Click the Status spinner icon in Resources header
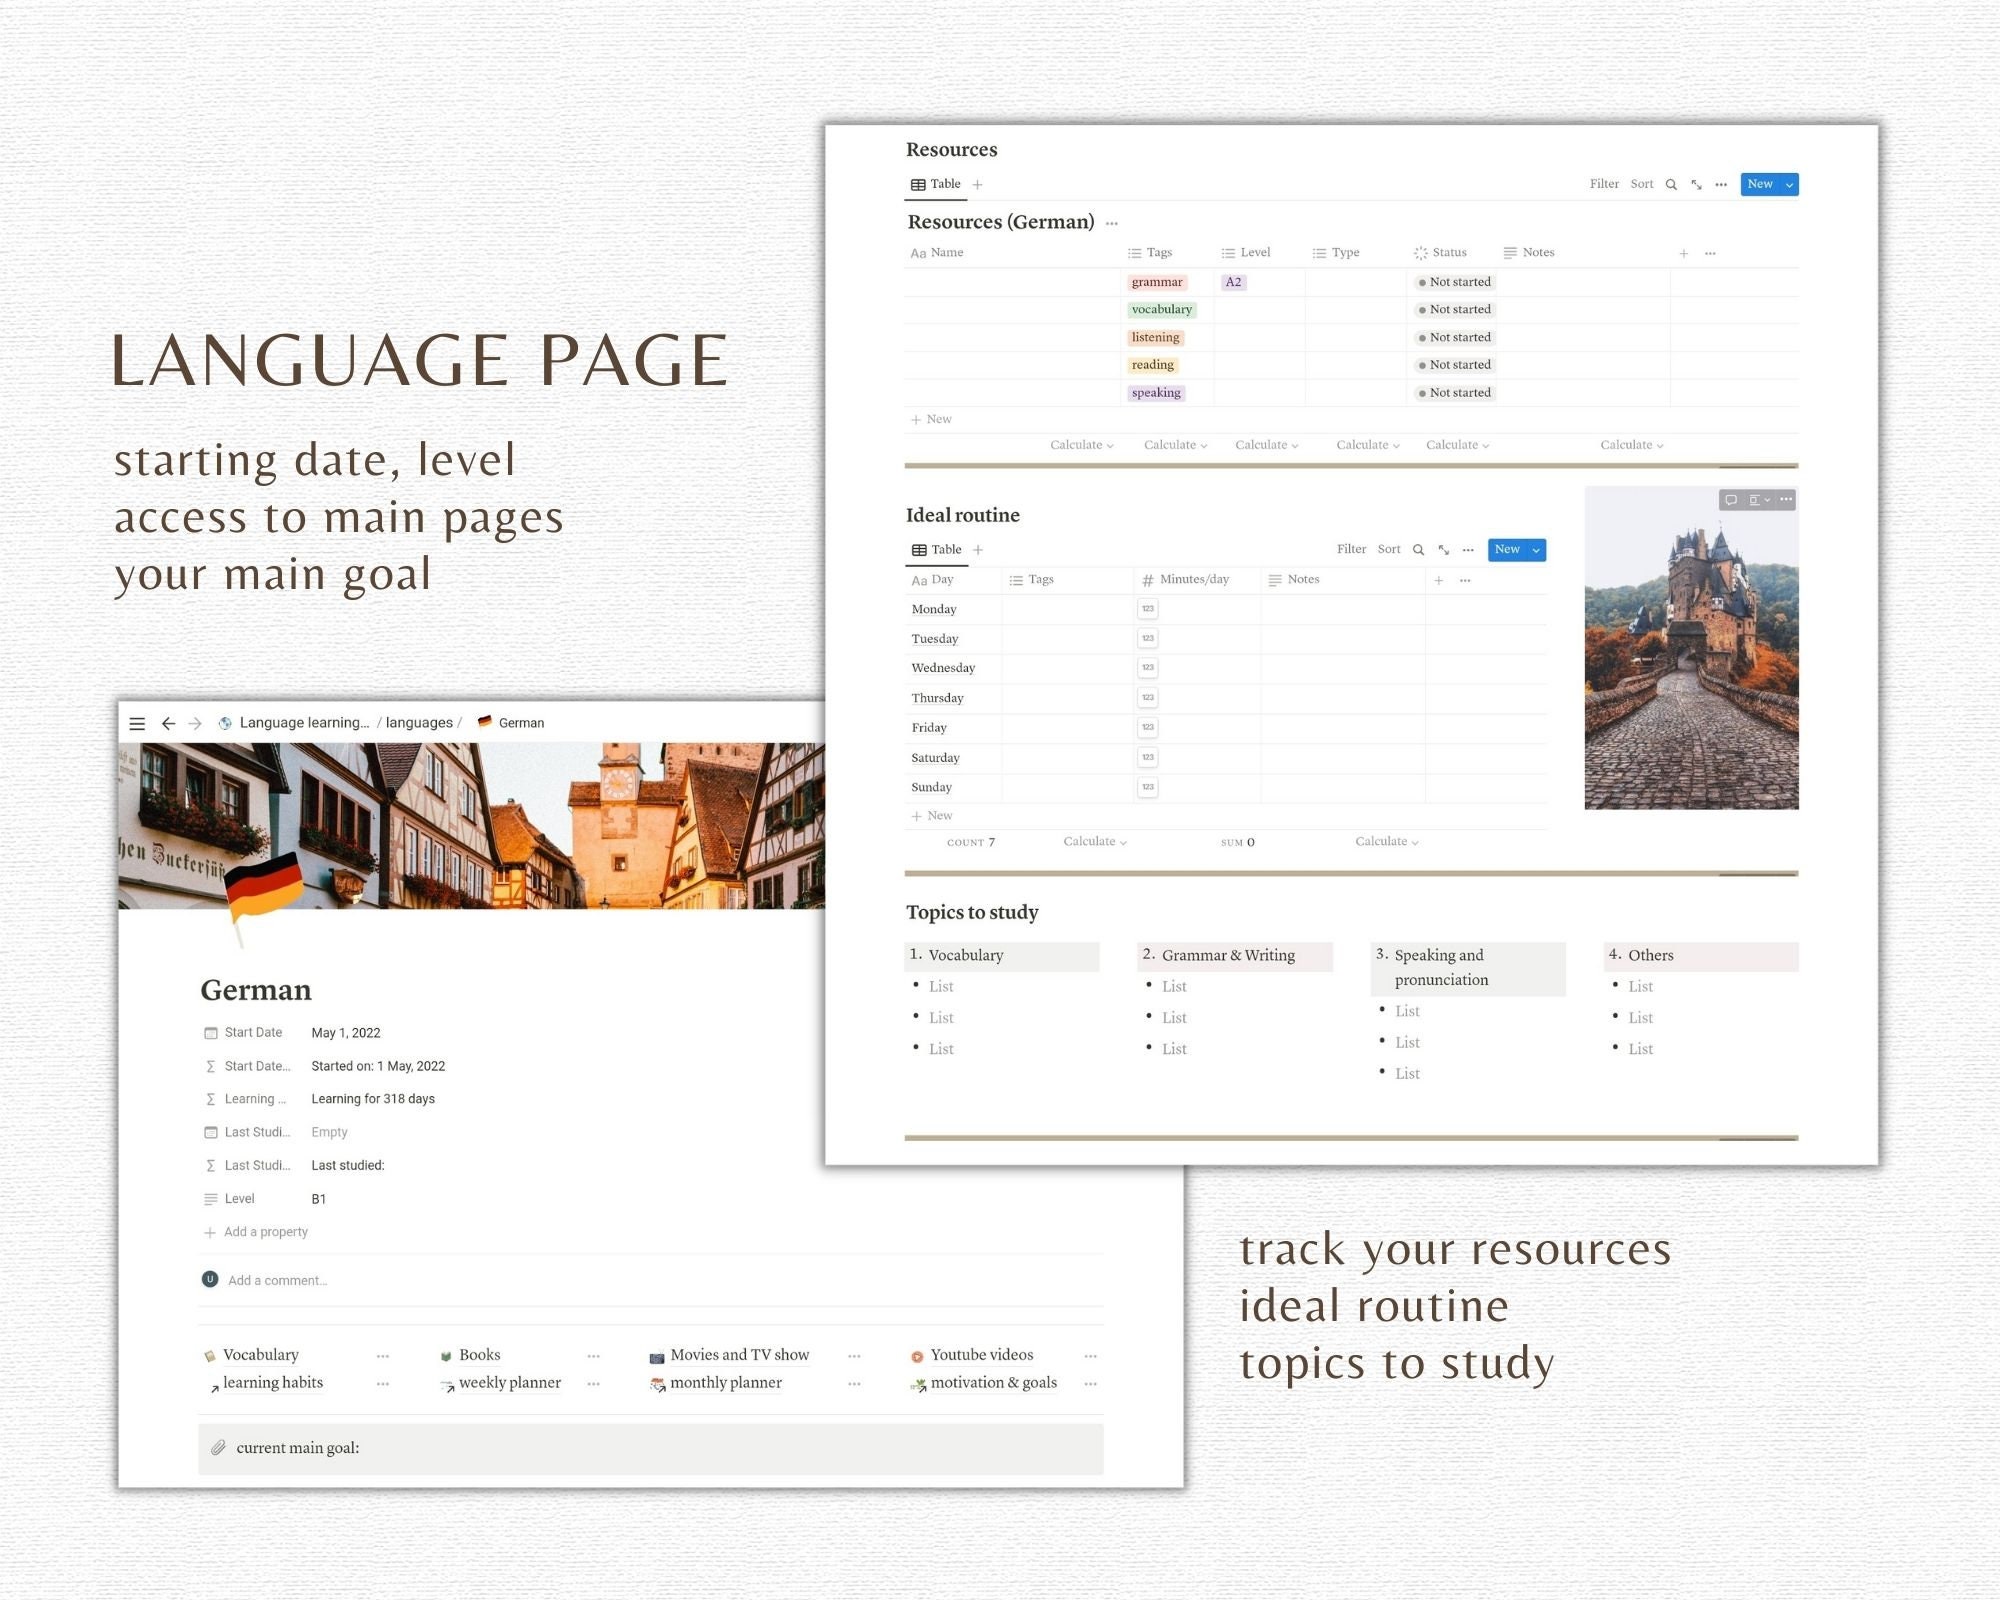Viewport: 2000px width, 1600px height. pyautogui.click(x=1419, y=252)
